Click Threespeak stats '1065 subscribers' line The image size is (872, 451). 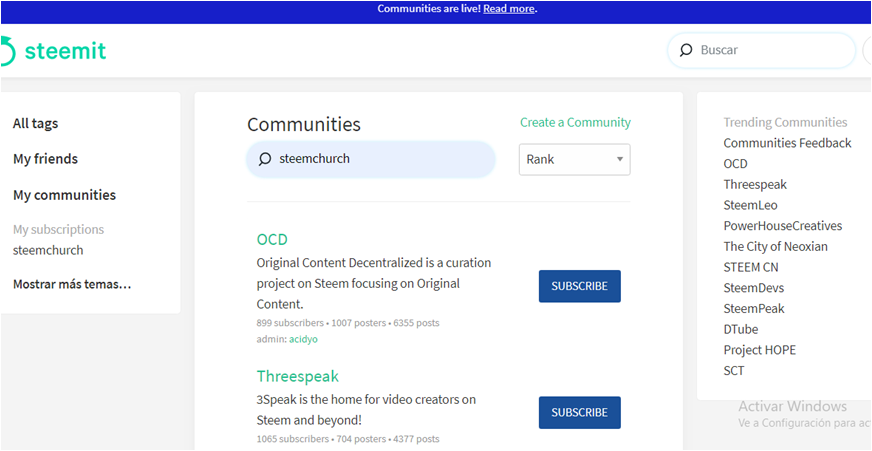tap(348, 439)
